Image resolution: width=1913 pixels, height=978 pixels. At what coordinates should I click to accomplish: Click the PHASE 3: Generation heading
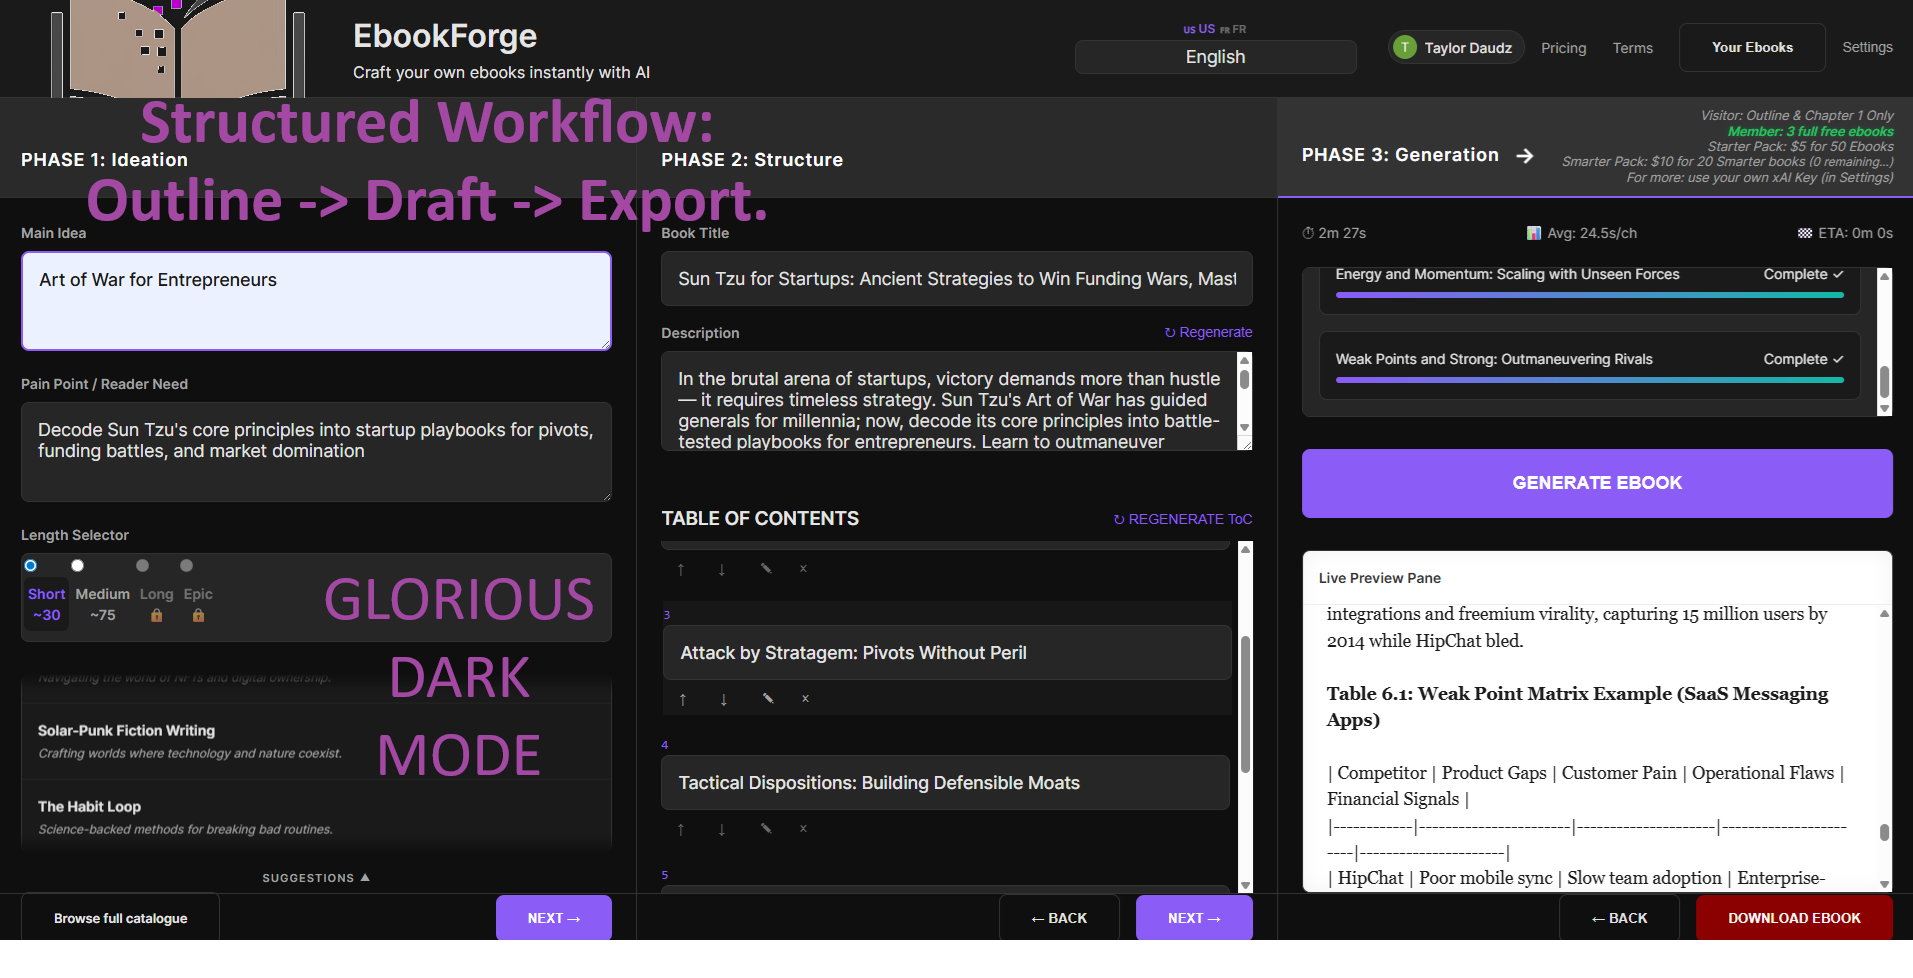1400,155
